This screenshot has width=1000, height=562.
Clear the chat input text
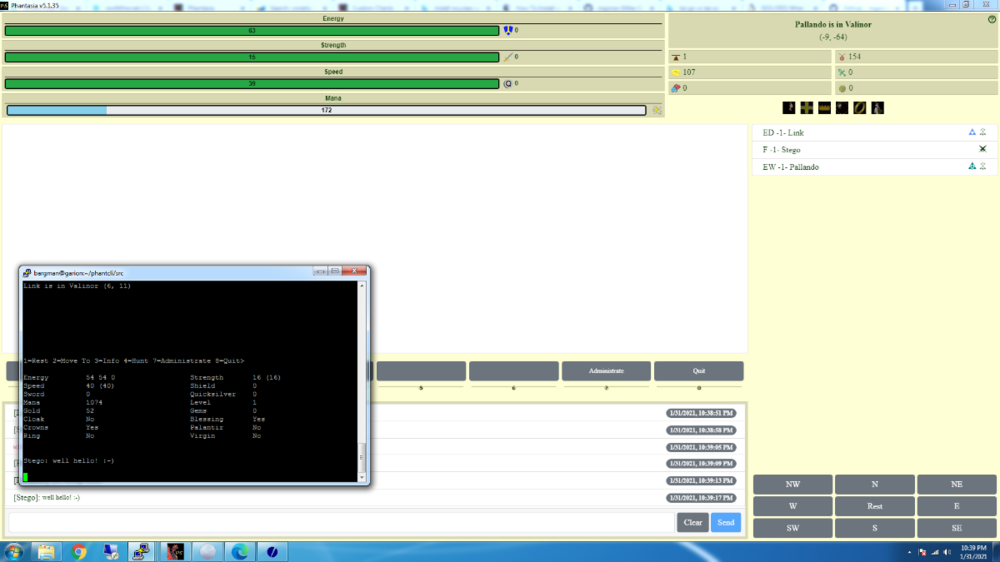(693, 522)
